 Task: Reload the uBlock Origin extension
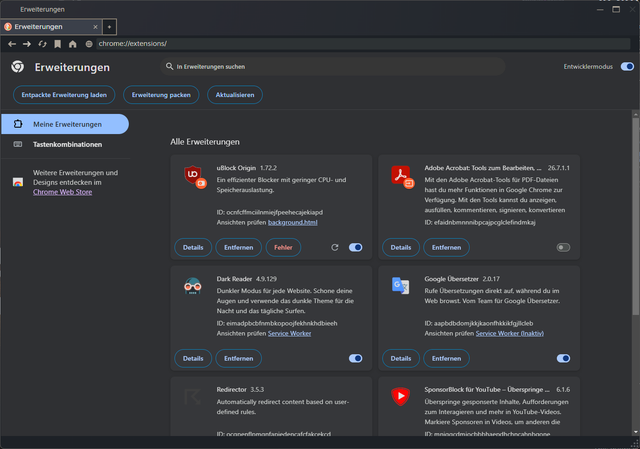[335, 247]
